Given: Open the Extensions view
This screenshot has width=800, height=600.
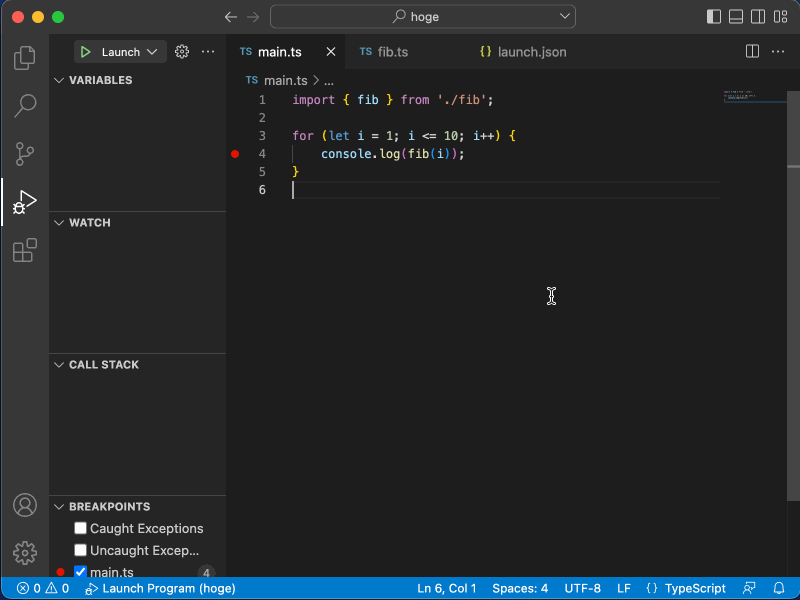Looking at the screenshot, I should tap(24, 250).
